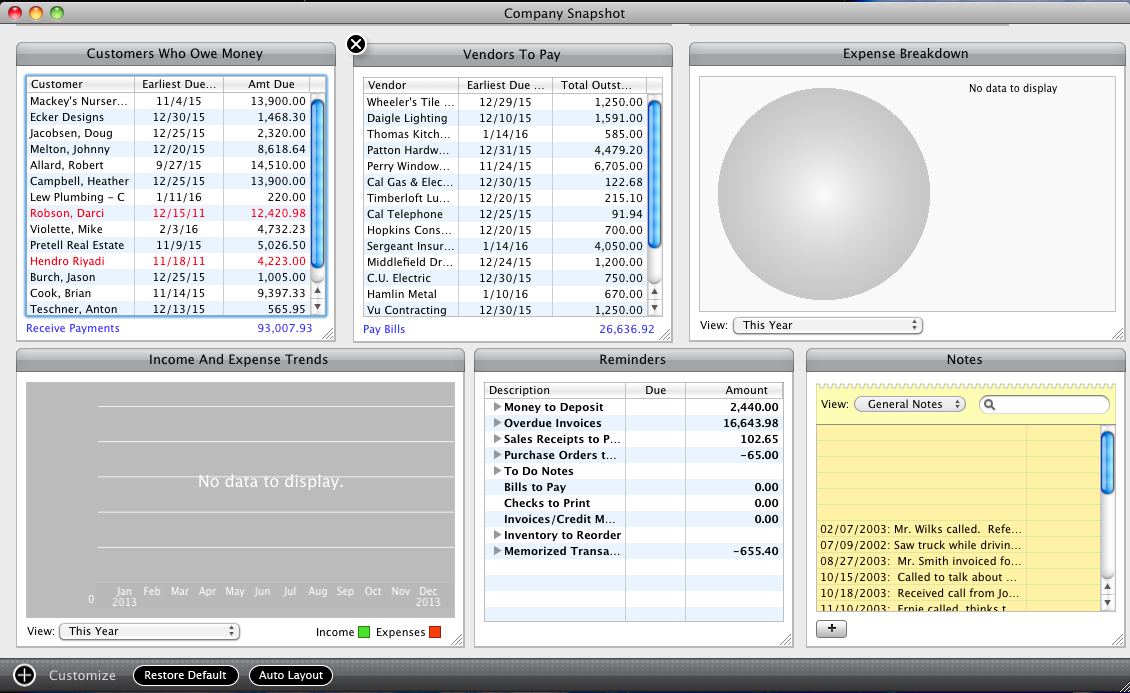Image resolution: width=1130 pixels, height=693 pixels.
Task: Click the magnifier icon in Notes search
Action: [989, 405]
